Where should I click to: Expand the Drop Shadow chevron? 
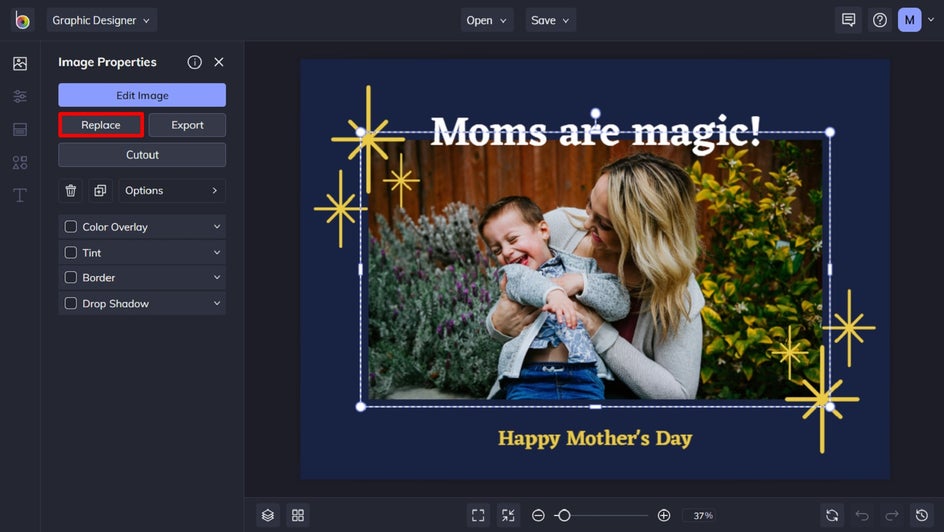pyautogui.click(x=217, y=303)
